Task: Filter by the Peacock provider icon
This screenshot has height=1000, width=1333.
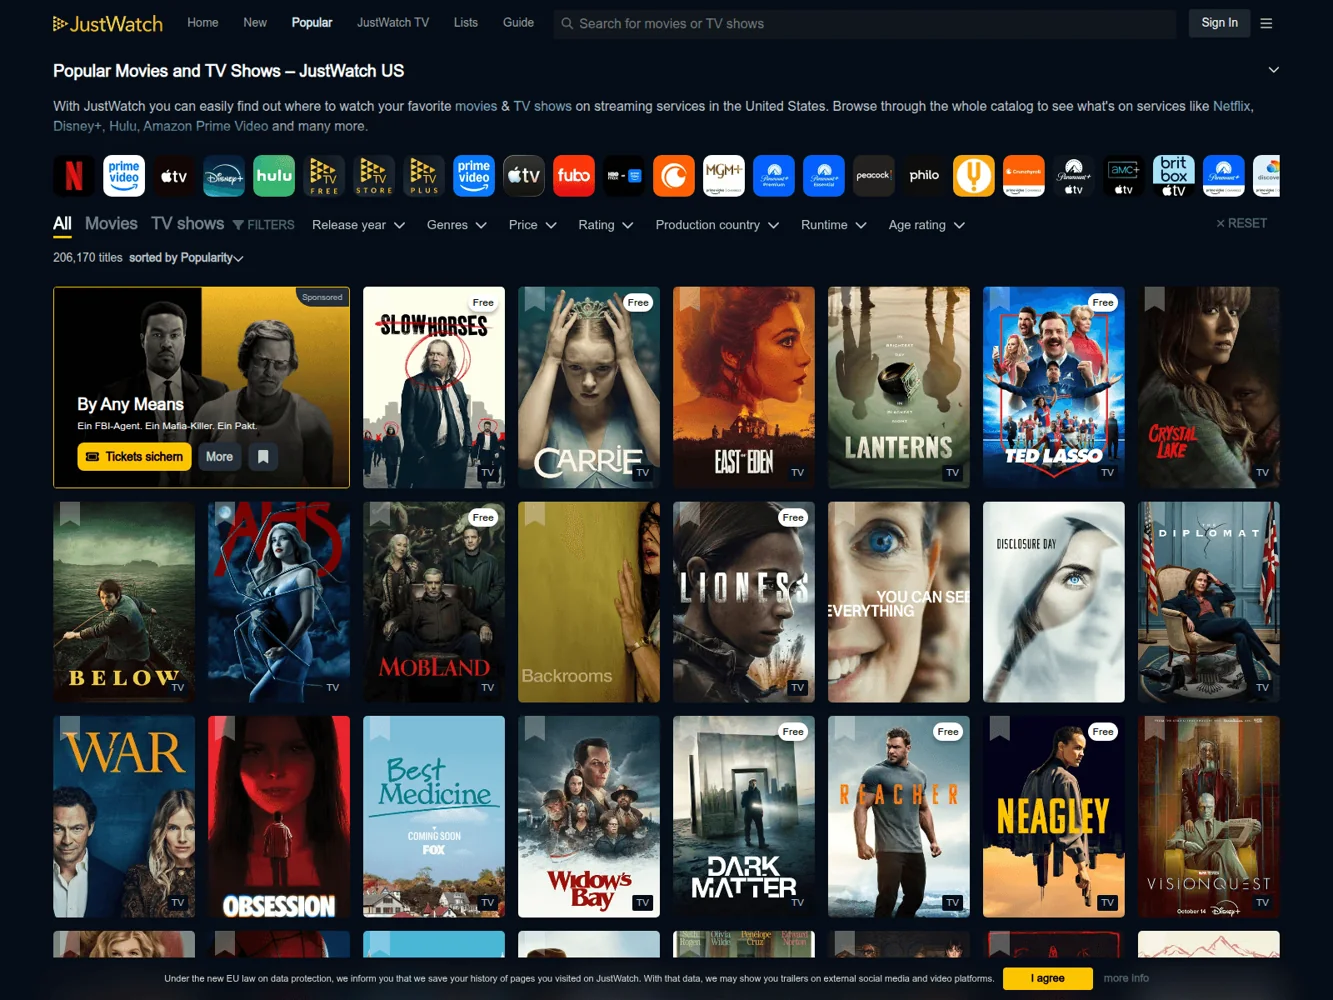Action: coord(874,176)
